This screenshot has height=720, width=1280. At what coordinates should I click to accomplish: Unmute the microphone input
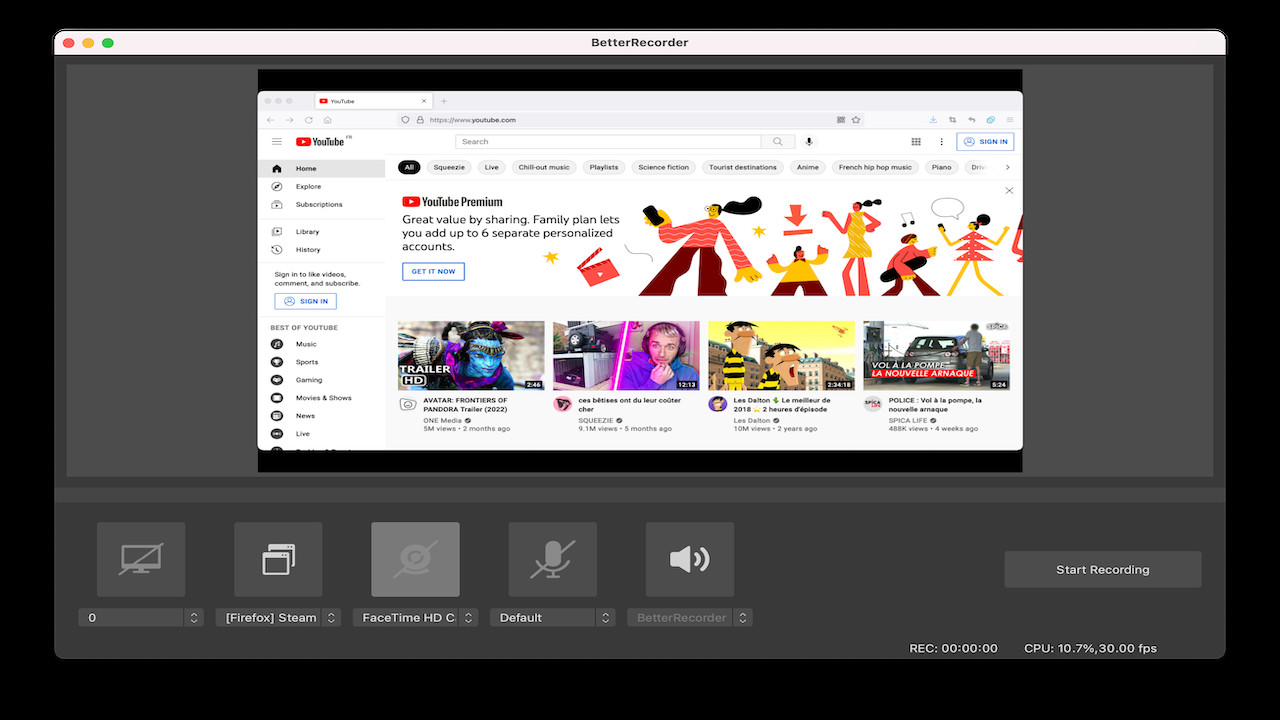552,561
